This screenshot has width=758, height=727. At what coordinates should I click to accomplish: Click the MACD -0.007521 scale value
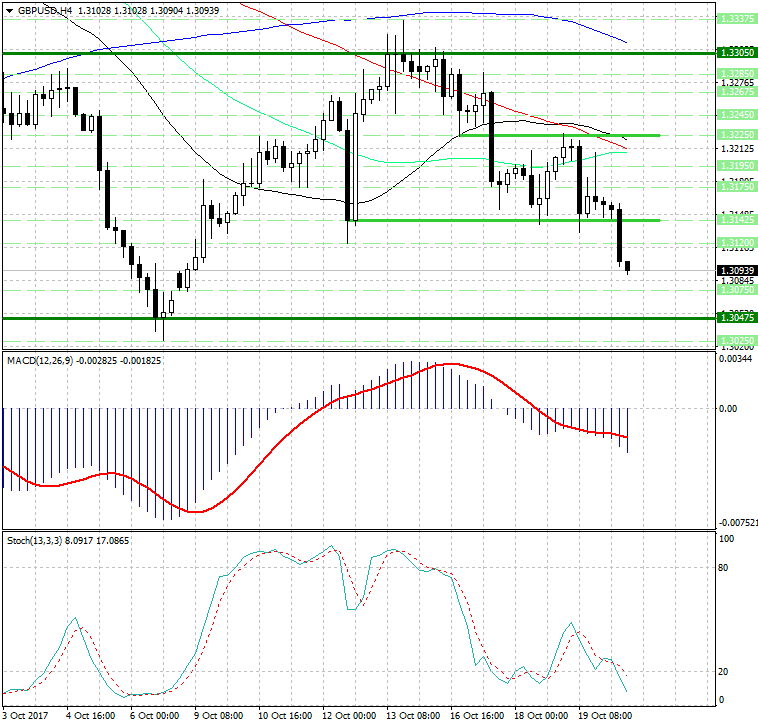coord(737,522)
